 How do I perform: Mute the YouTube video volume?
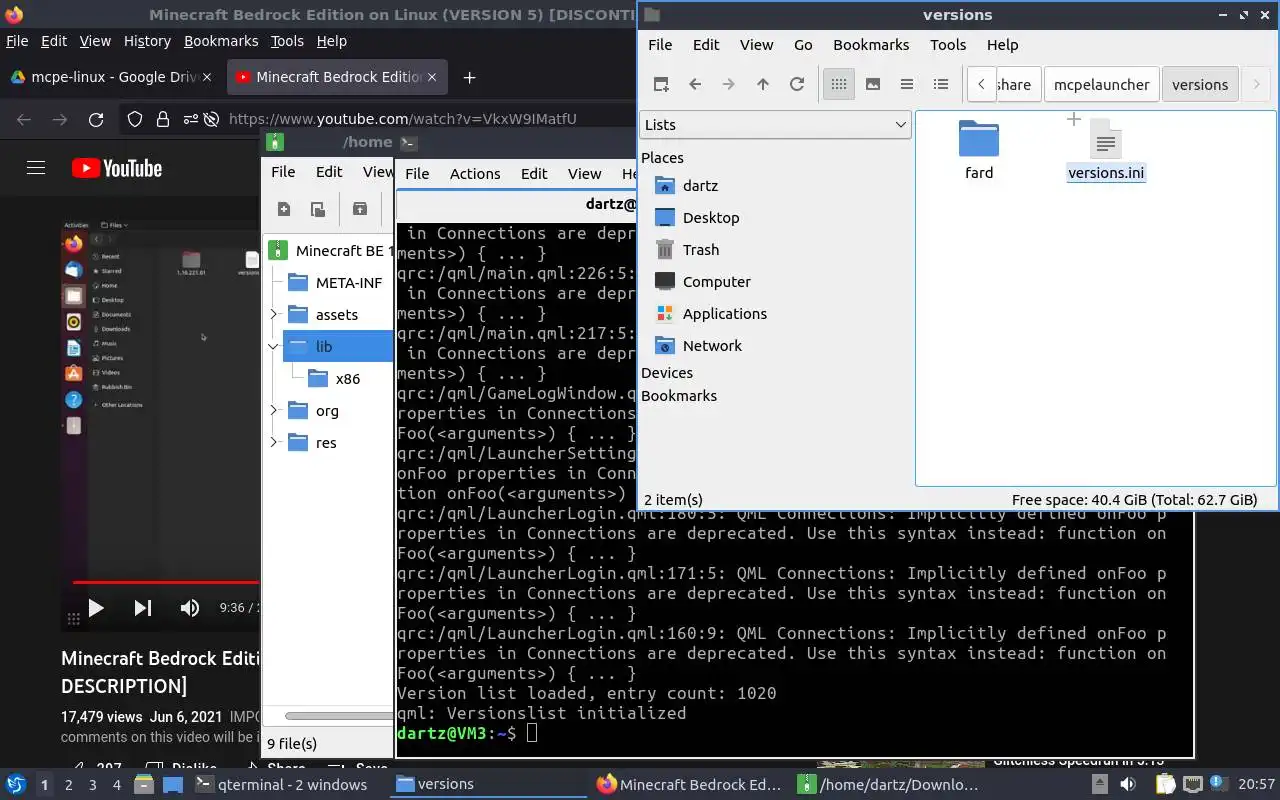click(189, 608)
